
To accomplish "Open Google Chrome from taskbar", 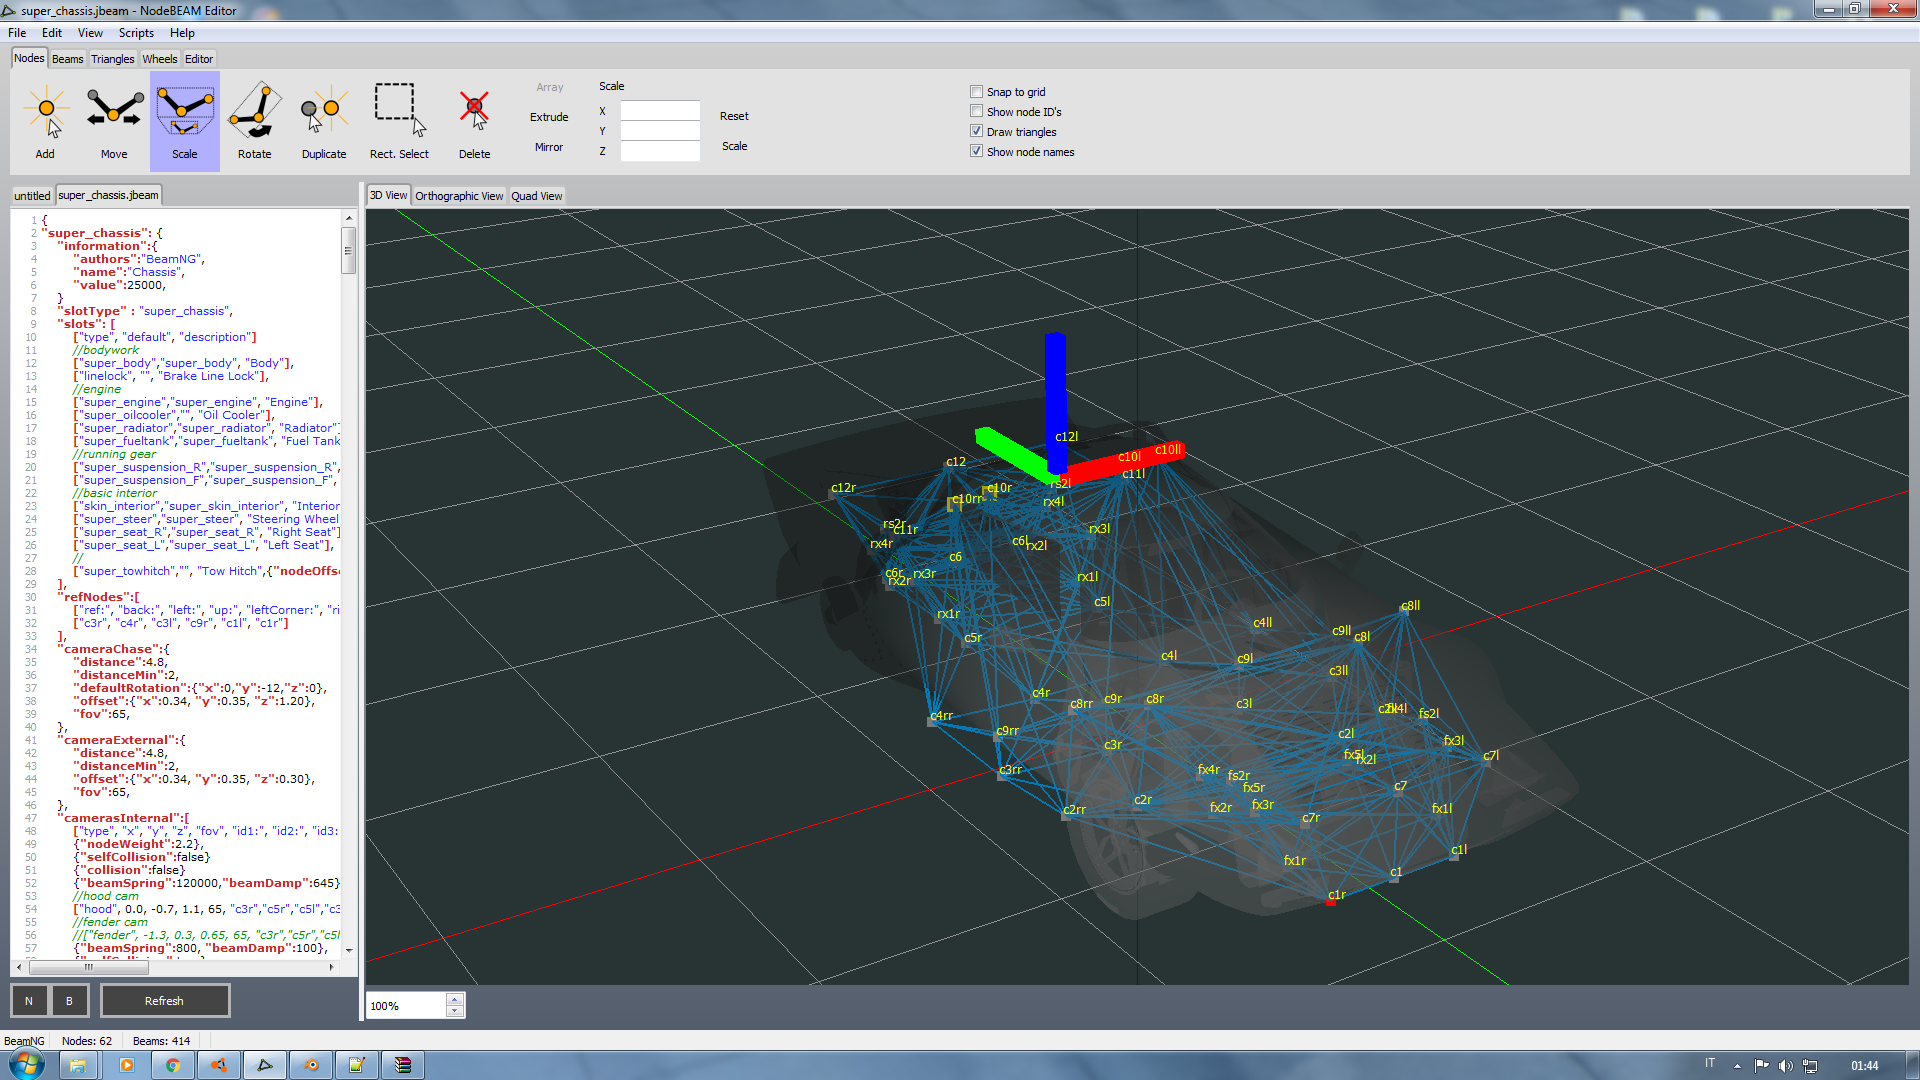I will tap(173, 1065).
